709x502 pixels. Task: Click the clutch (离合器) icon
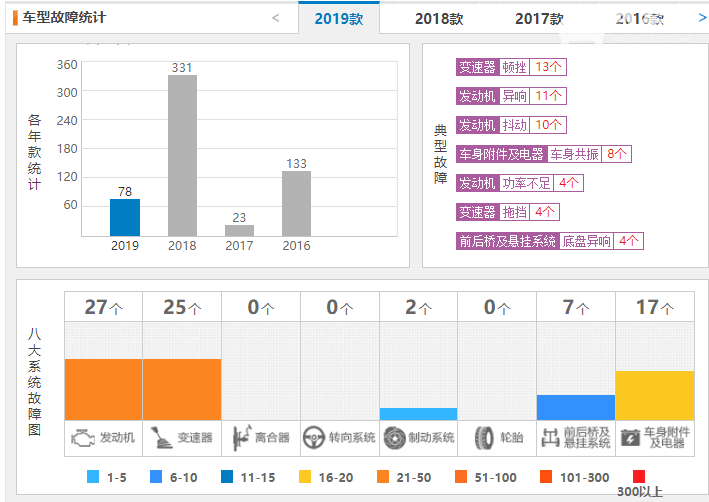[241, 438]
